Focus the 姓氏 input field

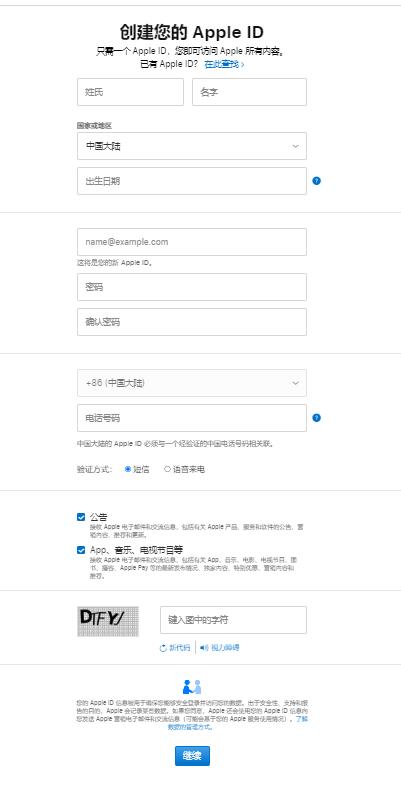tap(130, 92)
